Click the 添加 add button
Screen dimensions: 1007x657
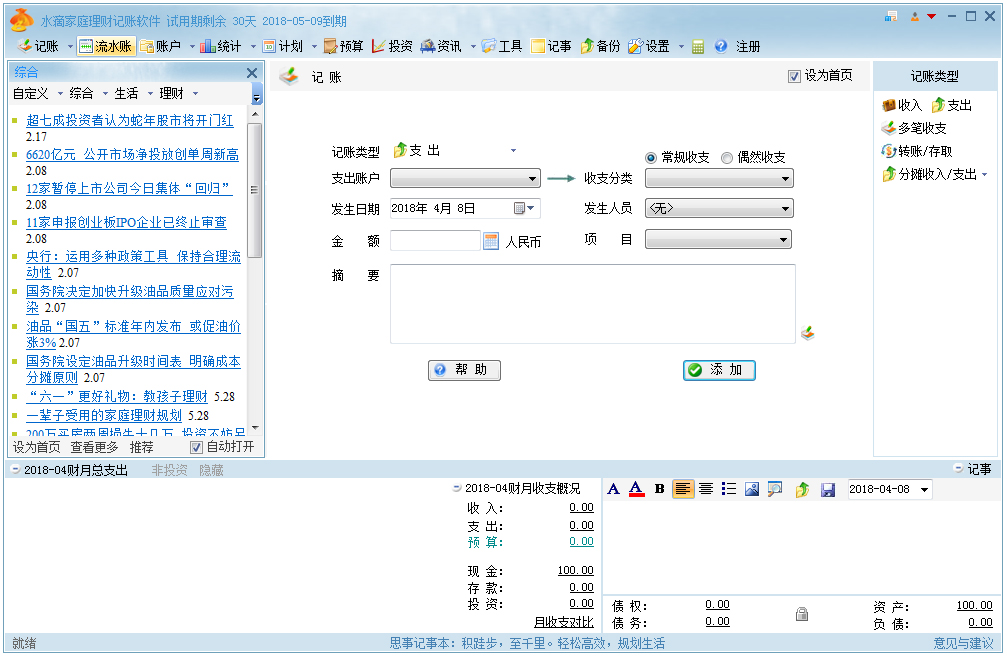(x=719, y=370)
